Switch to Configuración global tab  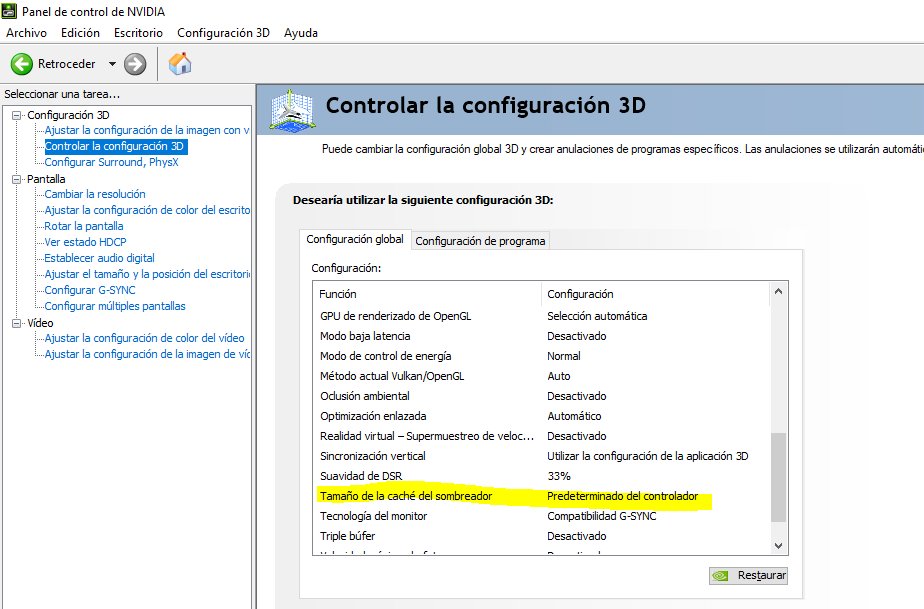point(355,239)
